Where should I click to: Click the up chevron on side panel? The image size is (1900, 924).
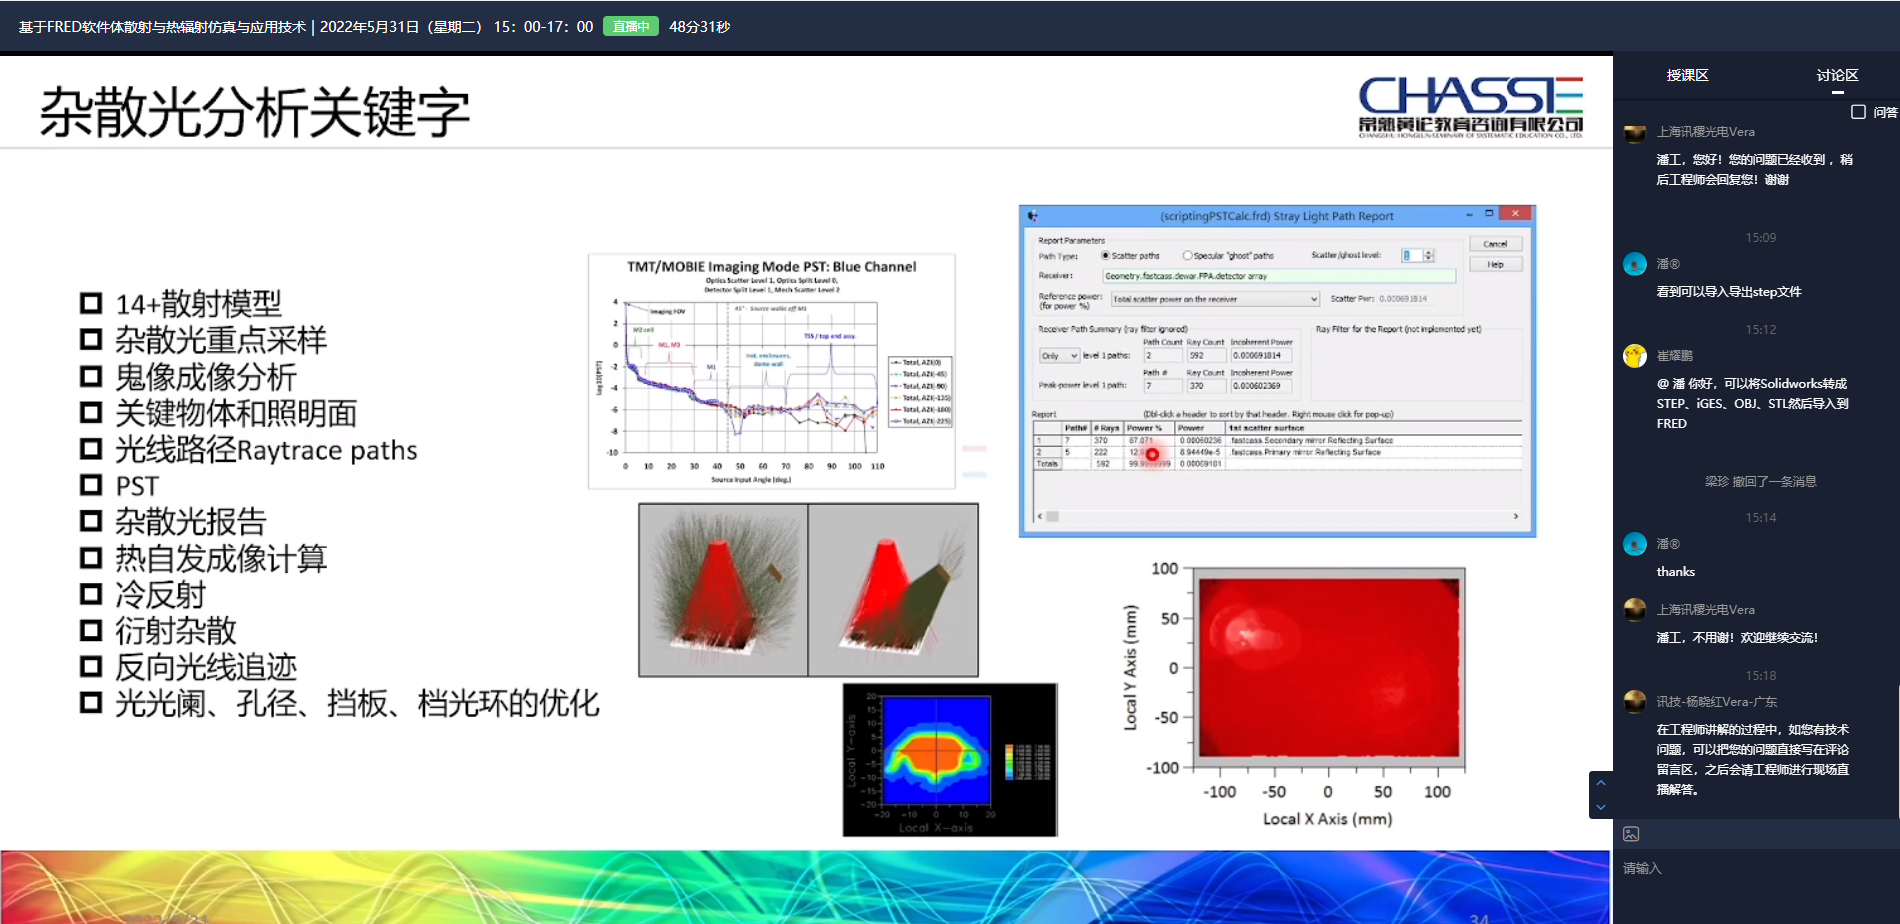(1601, 783)
